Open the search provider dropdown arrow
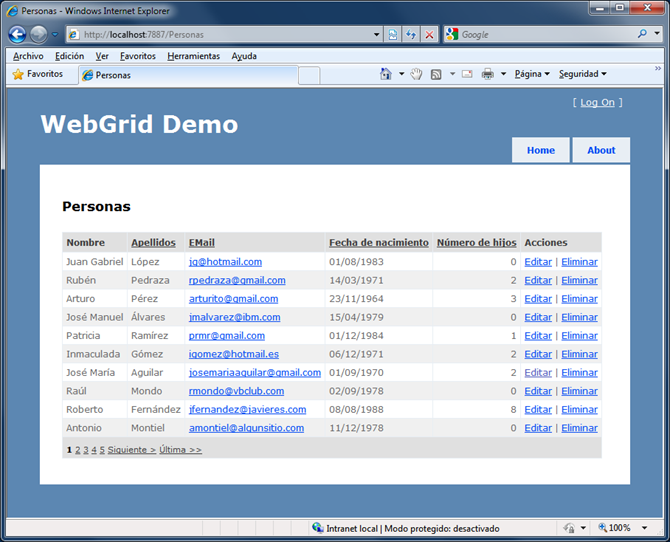 click(657, 33)
